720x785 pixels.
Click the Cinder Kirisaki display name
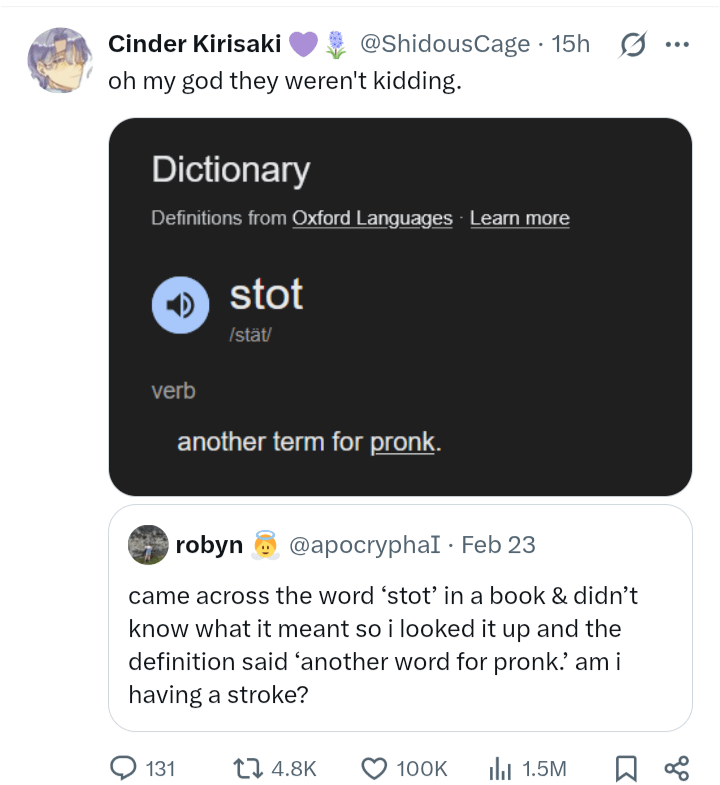[x=195, y=44]
